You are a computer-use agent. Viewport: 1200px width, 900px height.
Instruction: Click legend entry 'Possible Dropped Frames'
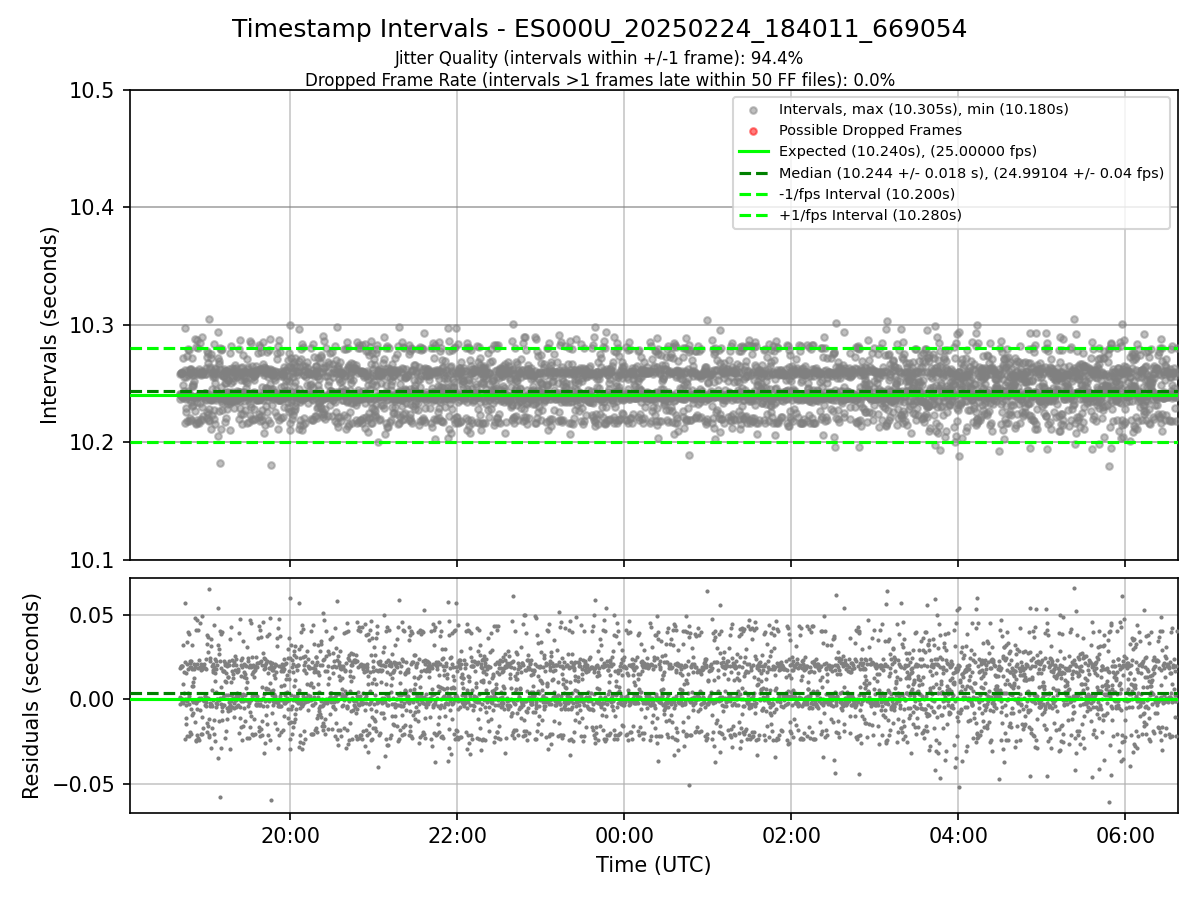(x=870, y=130)
